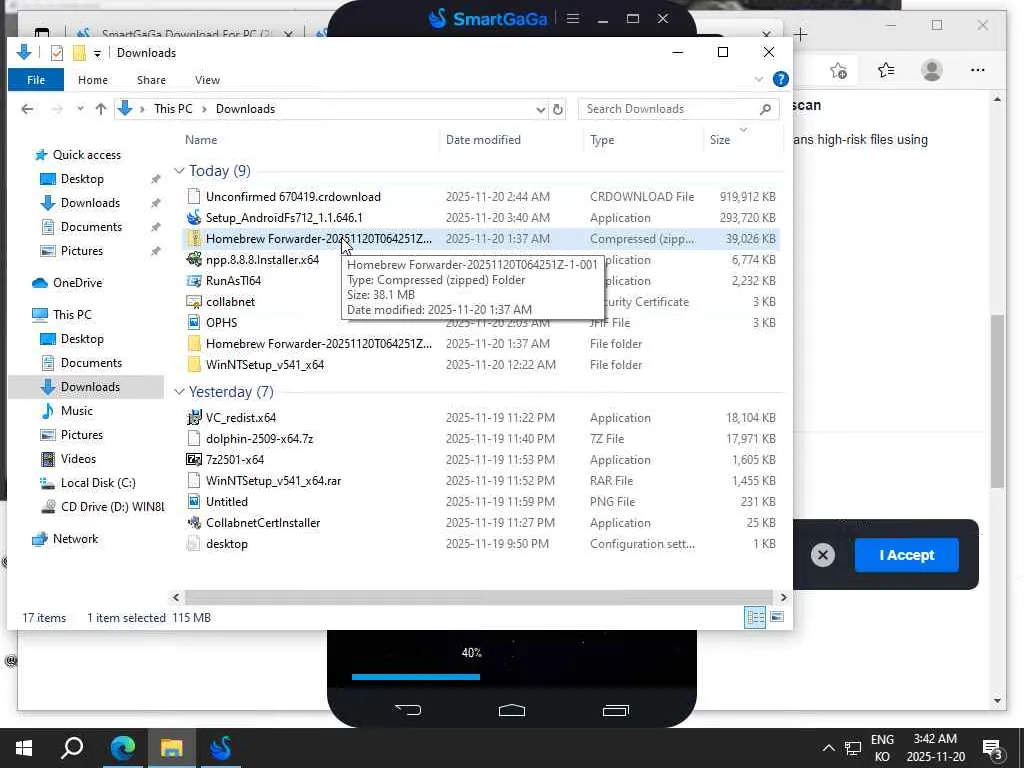Click Edge page vertical scrollbar thumb
Image resolution: width=1024 pixels, height=768 pixels.
(x=997, y=401)
